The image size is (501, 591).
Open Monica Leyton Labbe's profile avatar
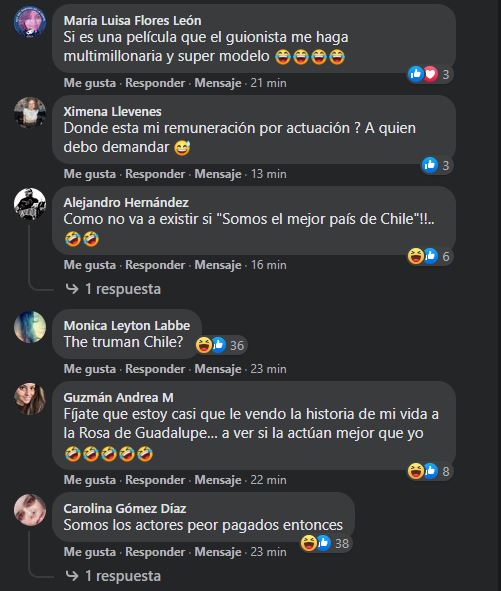30,327
